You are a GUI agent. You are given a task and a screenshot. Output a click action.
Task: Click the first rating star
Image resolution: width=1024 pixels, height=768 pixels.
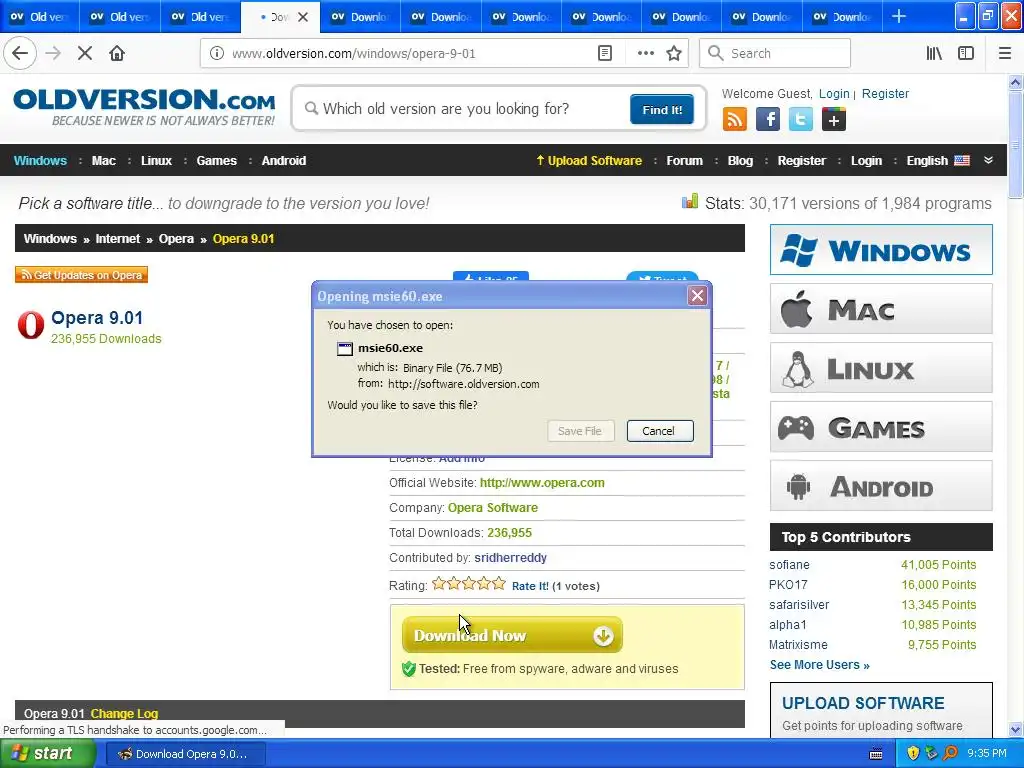[439, 583]
